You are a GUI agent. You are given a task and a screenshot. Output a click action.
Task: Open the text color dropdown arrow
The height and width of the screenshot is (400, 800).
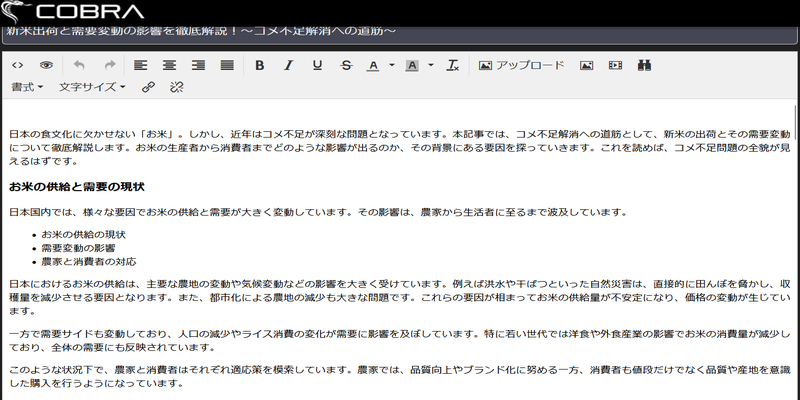392,65
